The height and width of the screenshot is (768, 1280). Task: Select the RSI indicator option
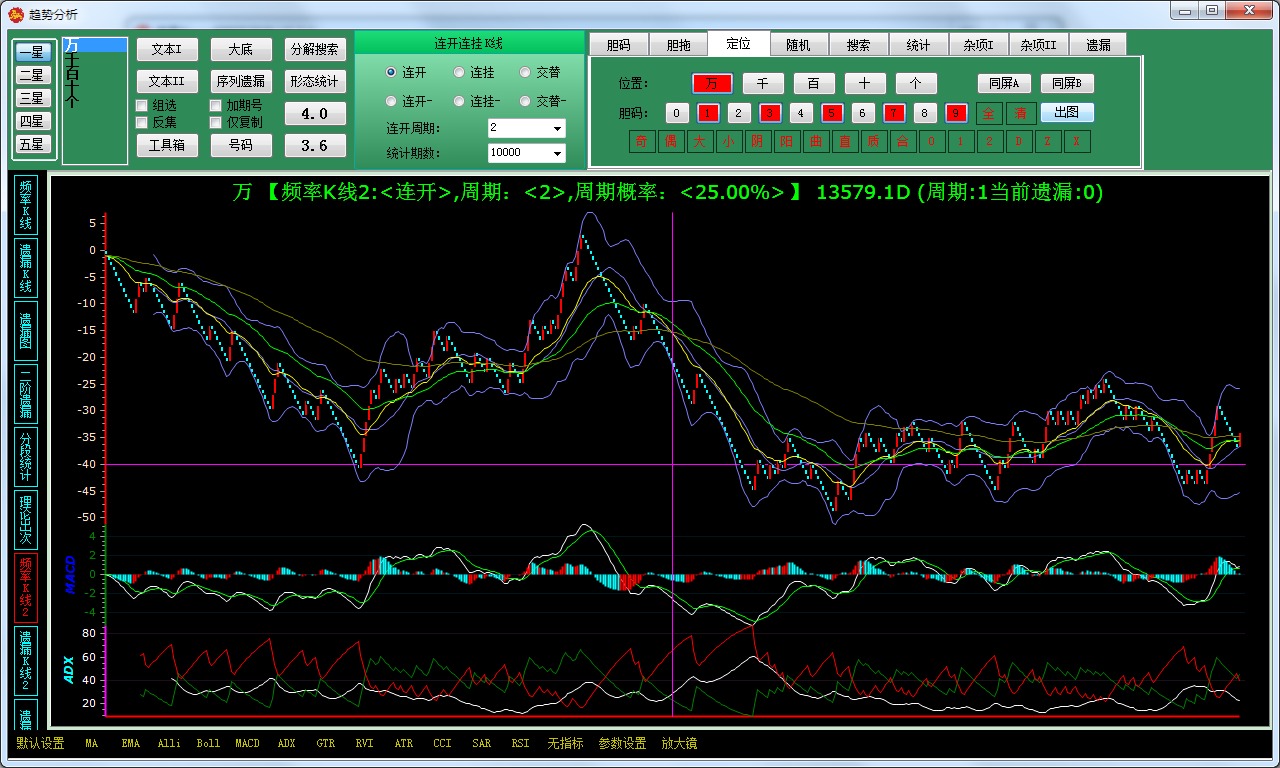coord(520,744)
